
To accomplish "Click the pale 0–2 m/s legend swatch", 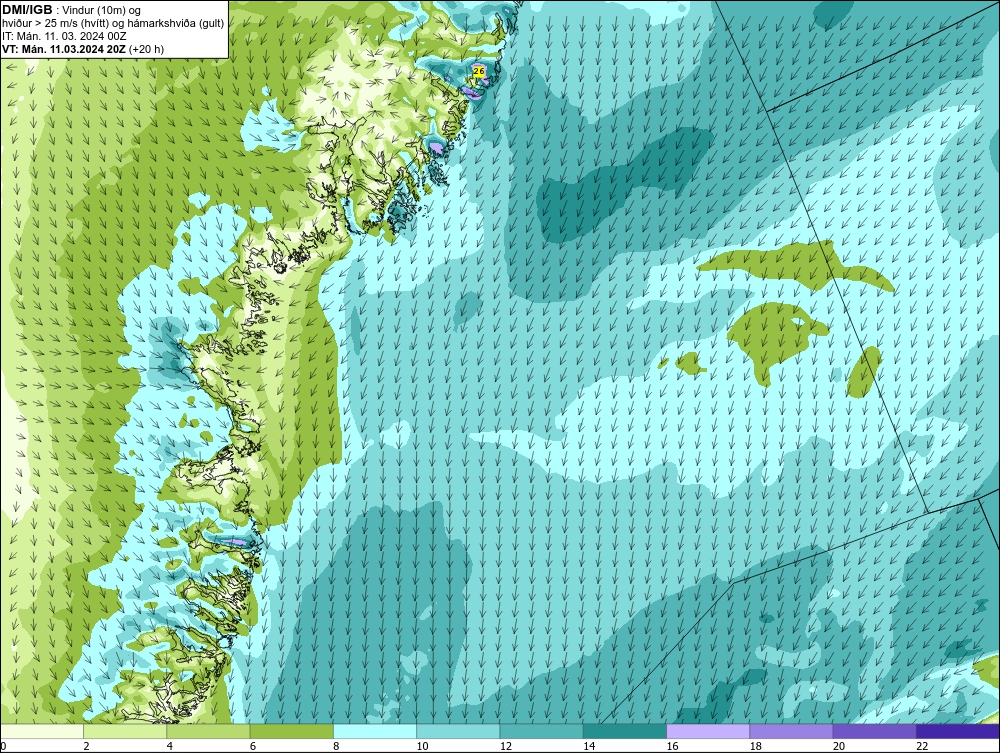I will pyautogui.click(x=41, y=731).
